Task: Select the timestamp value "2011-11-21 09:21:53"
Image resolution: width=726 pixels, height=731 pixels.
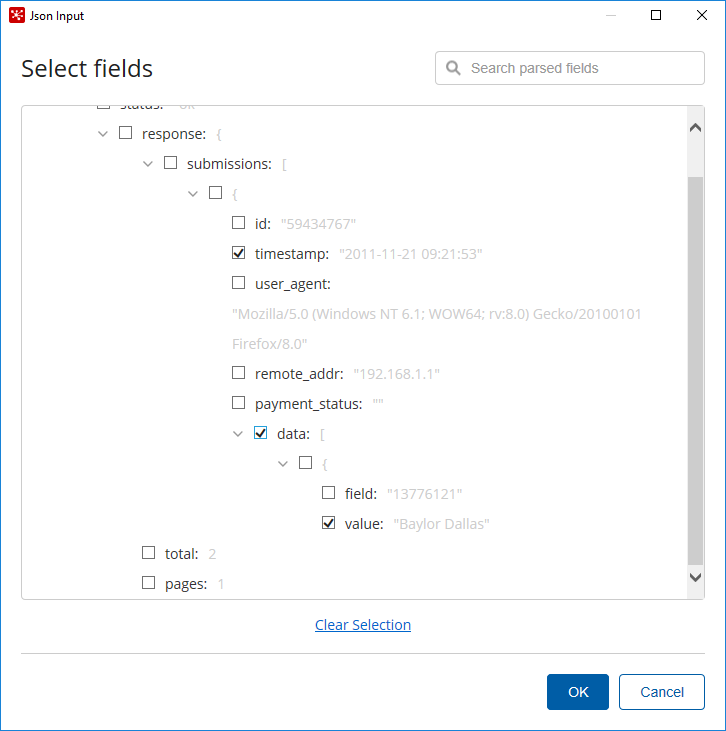Action: click(410, 254)
